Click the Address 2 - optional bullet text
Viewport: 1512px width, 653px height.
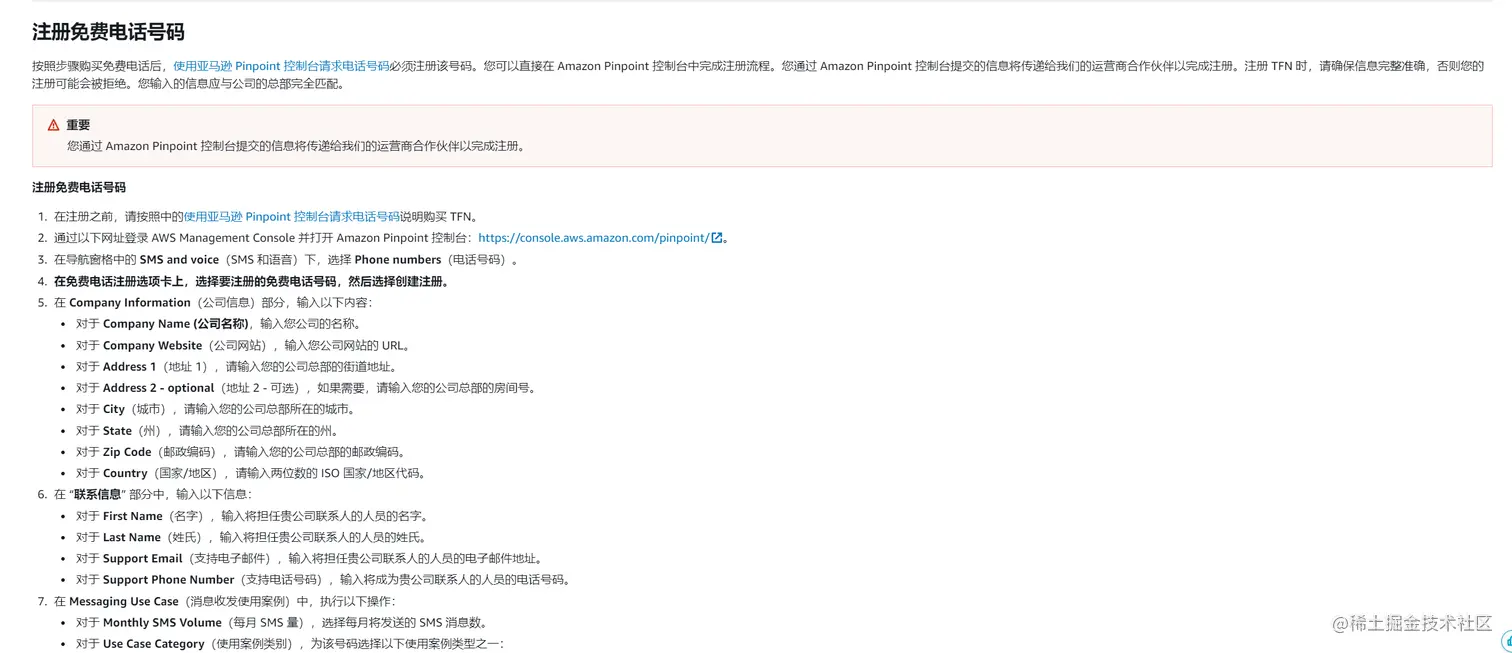pyautogui.click(x=305, y=387)
